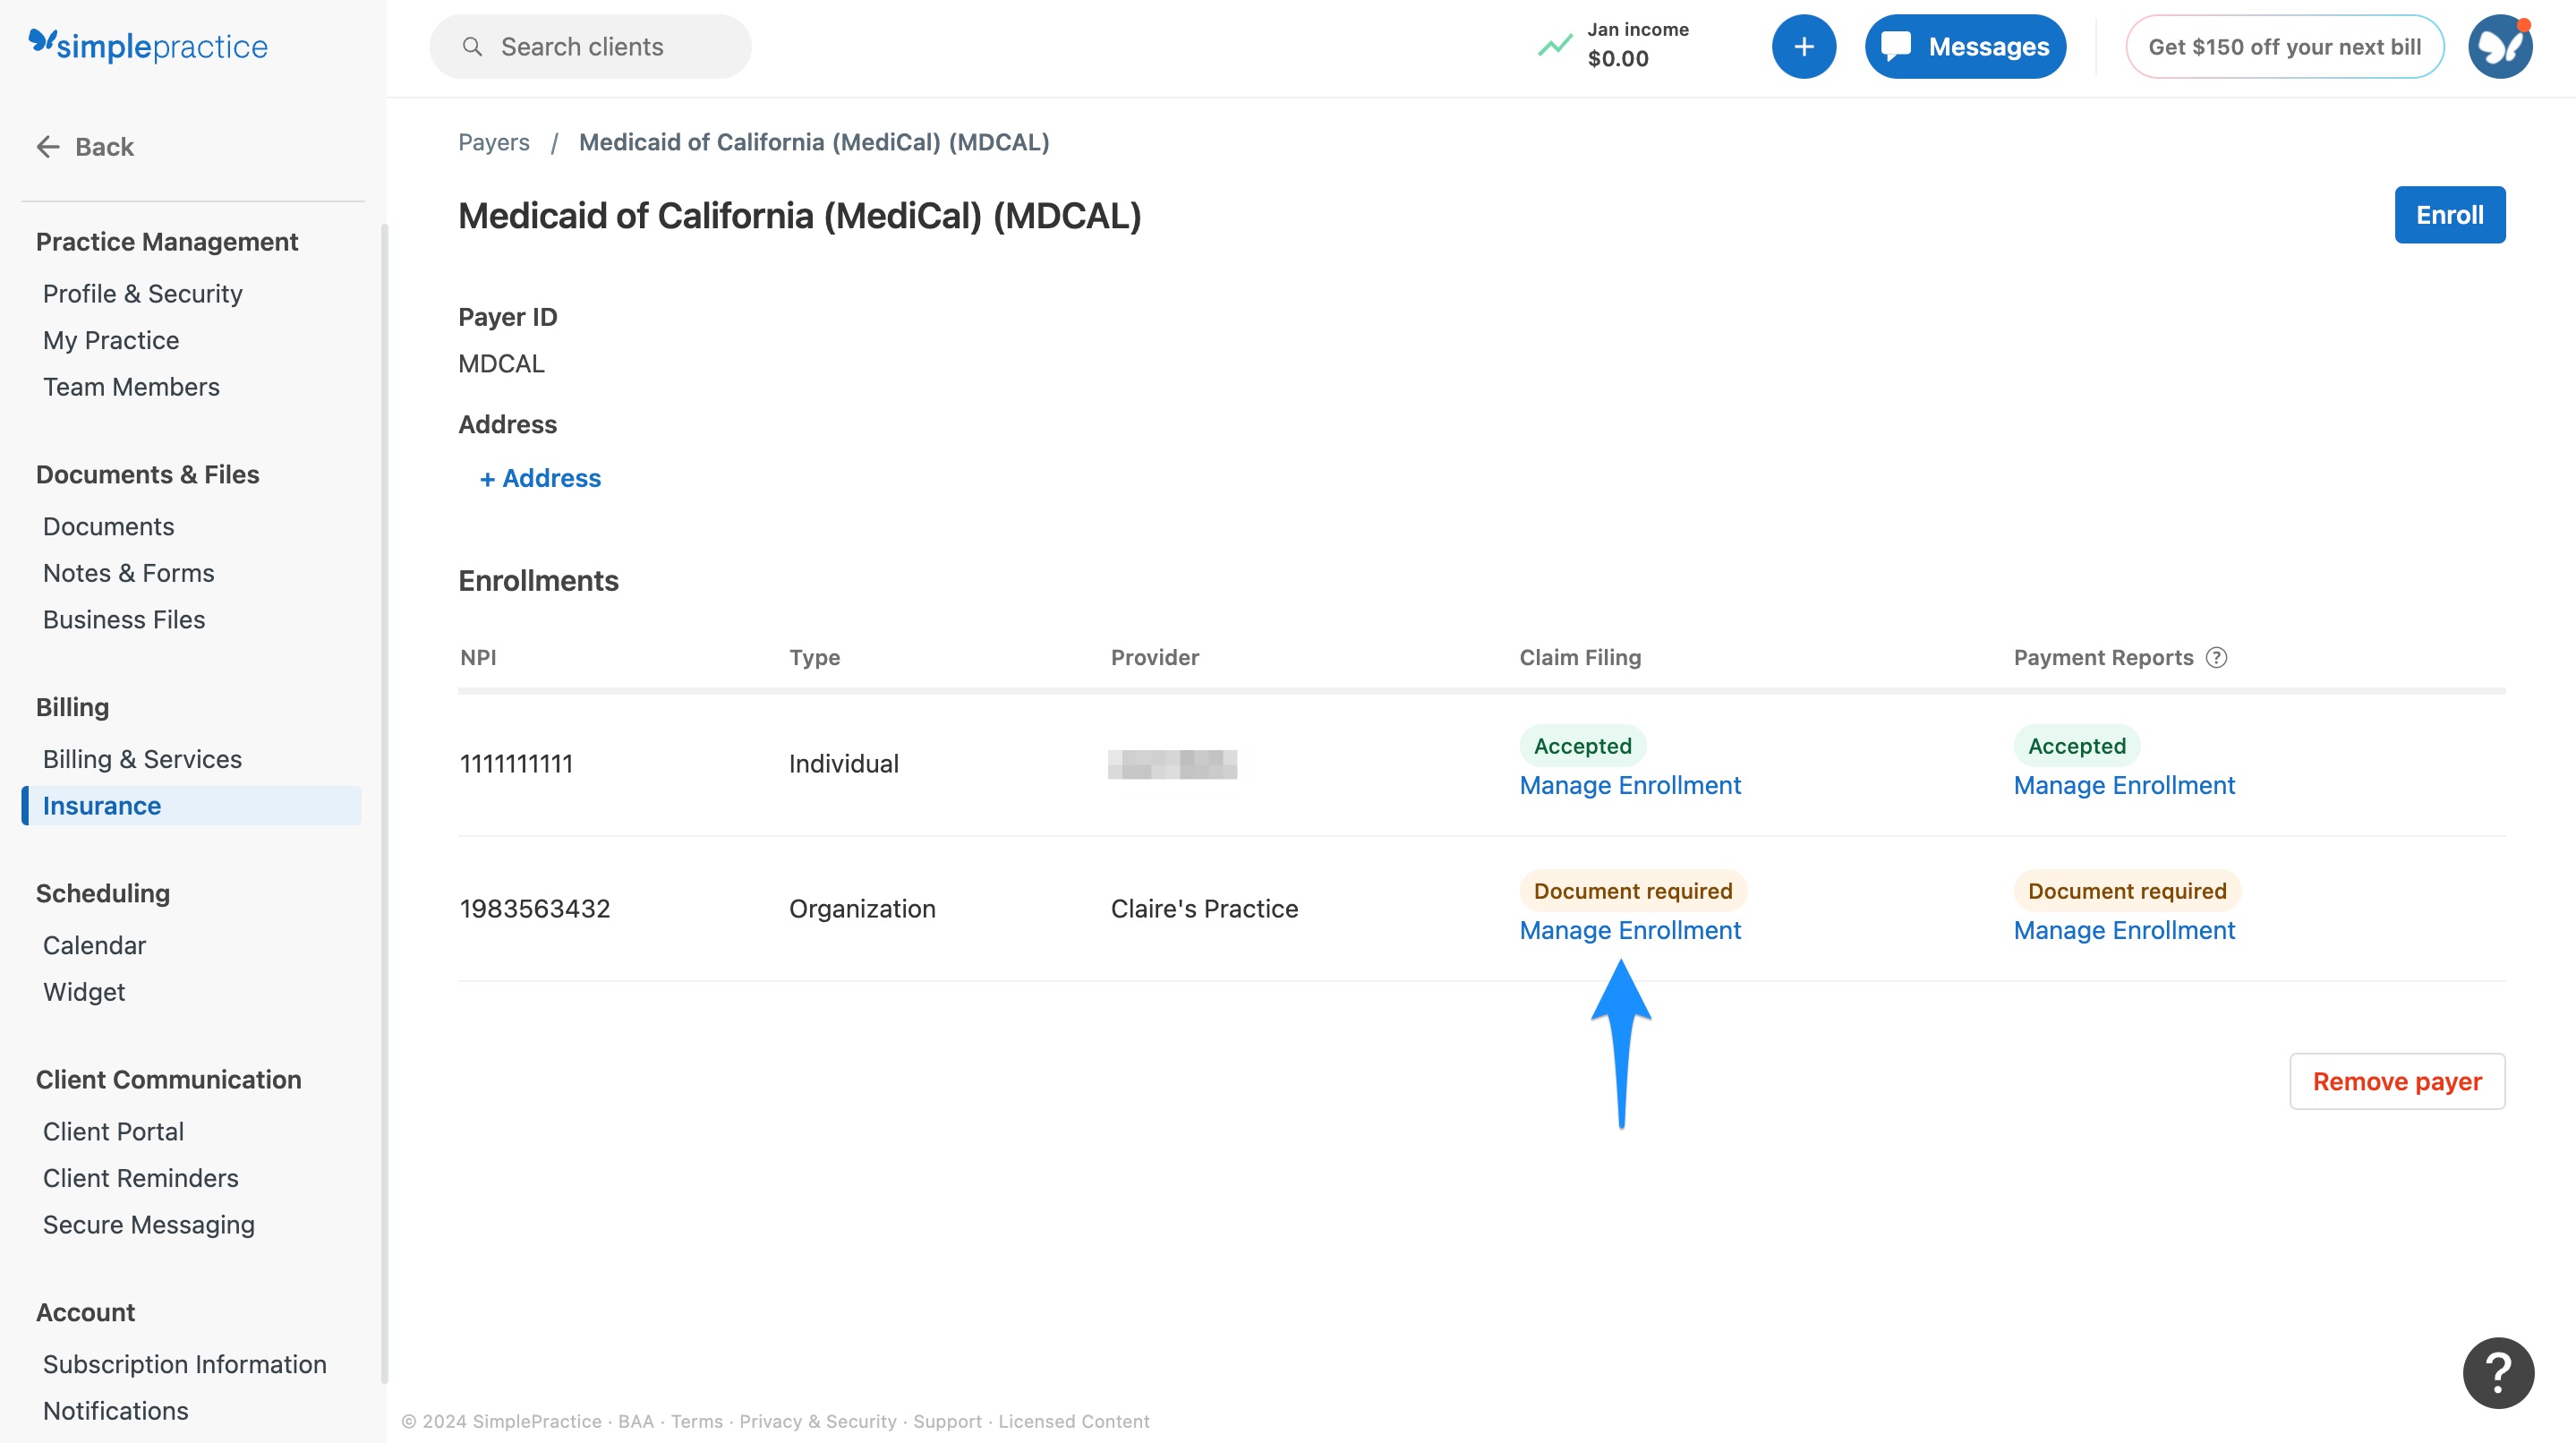Click the SimplePractice logo

click(147, 45)
